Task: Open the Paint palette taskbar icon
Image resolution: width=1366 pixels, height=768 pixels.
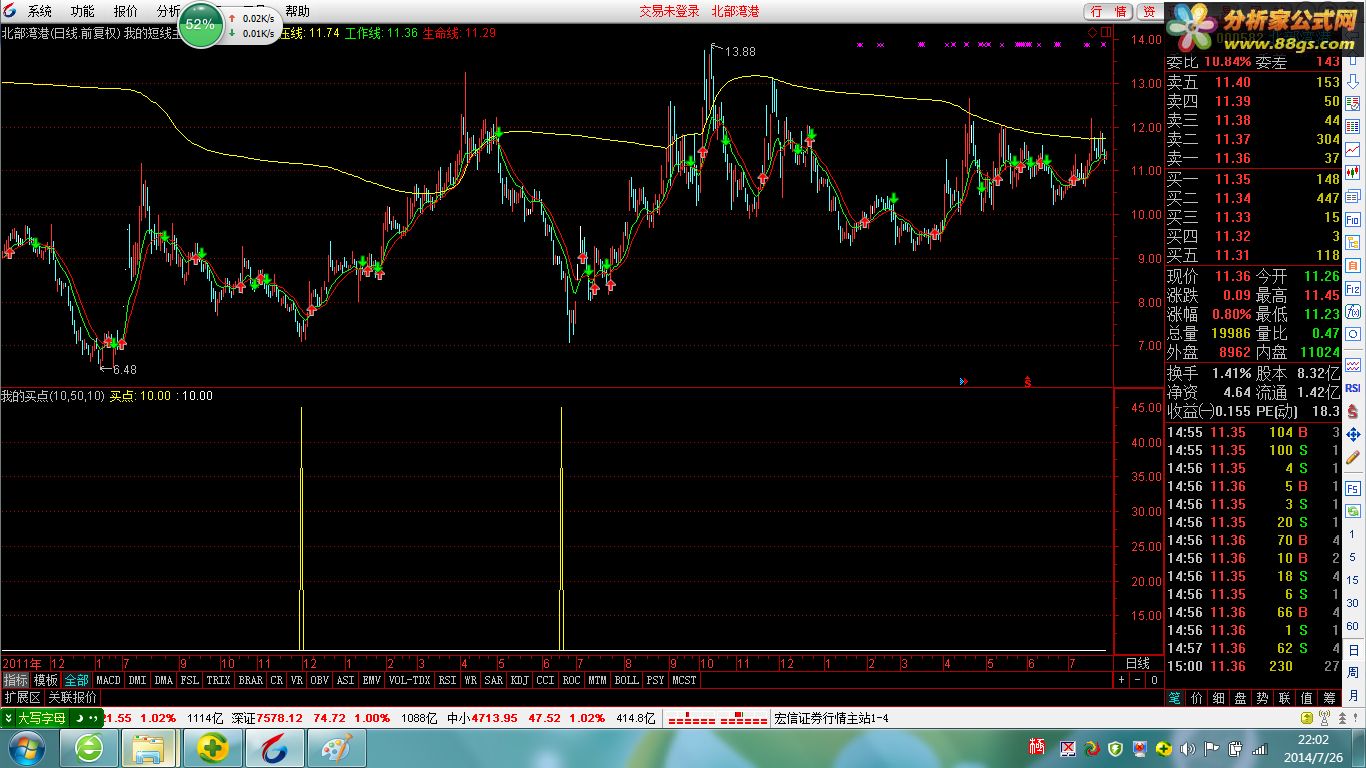Action: tap(336, 747)
